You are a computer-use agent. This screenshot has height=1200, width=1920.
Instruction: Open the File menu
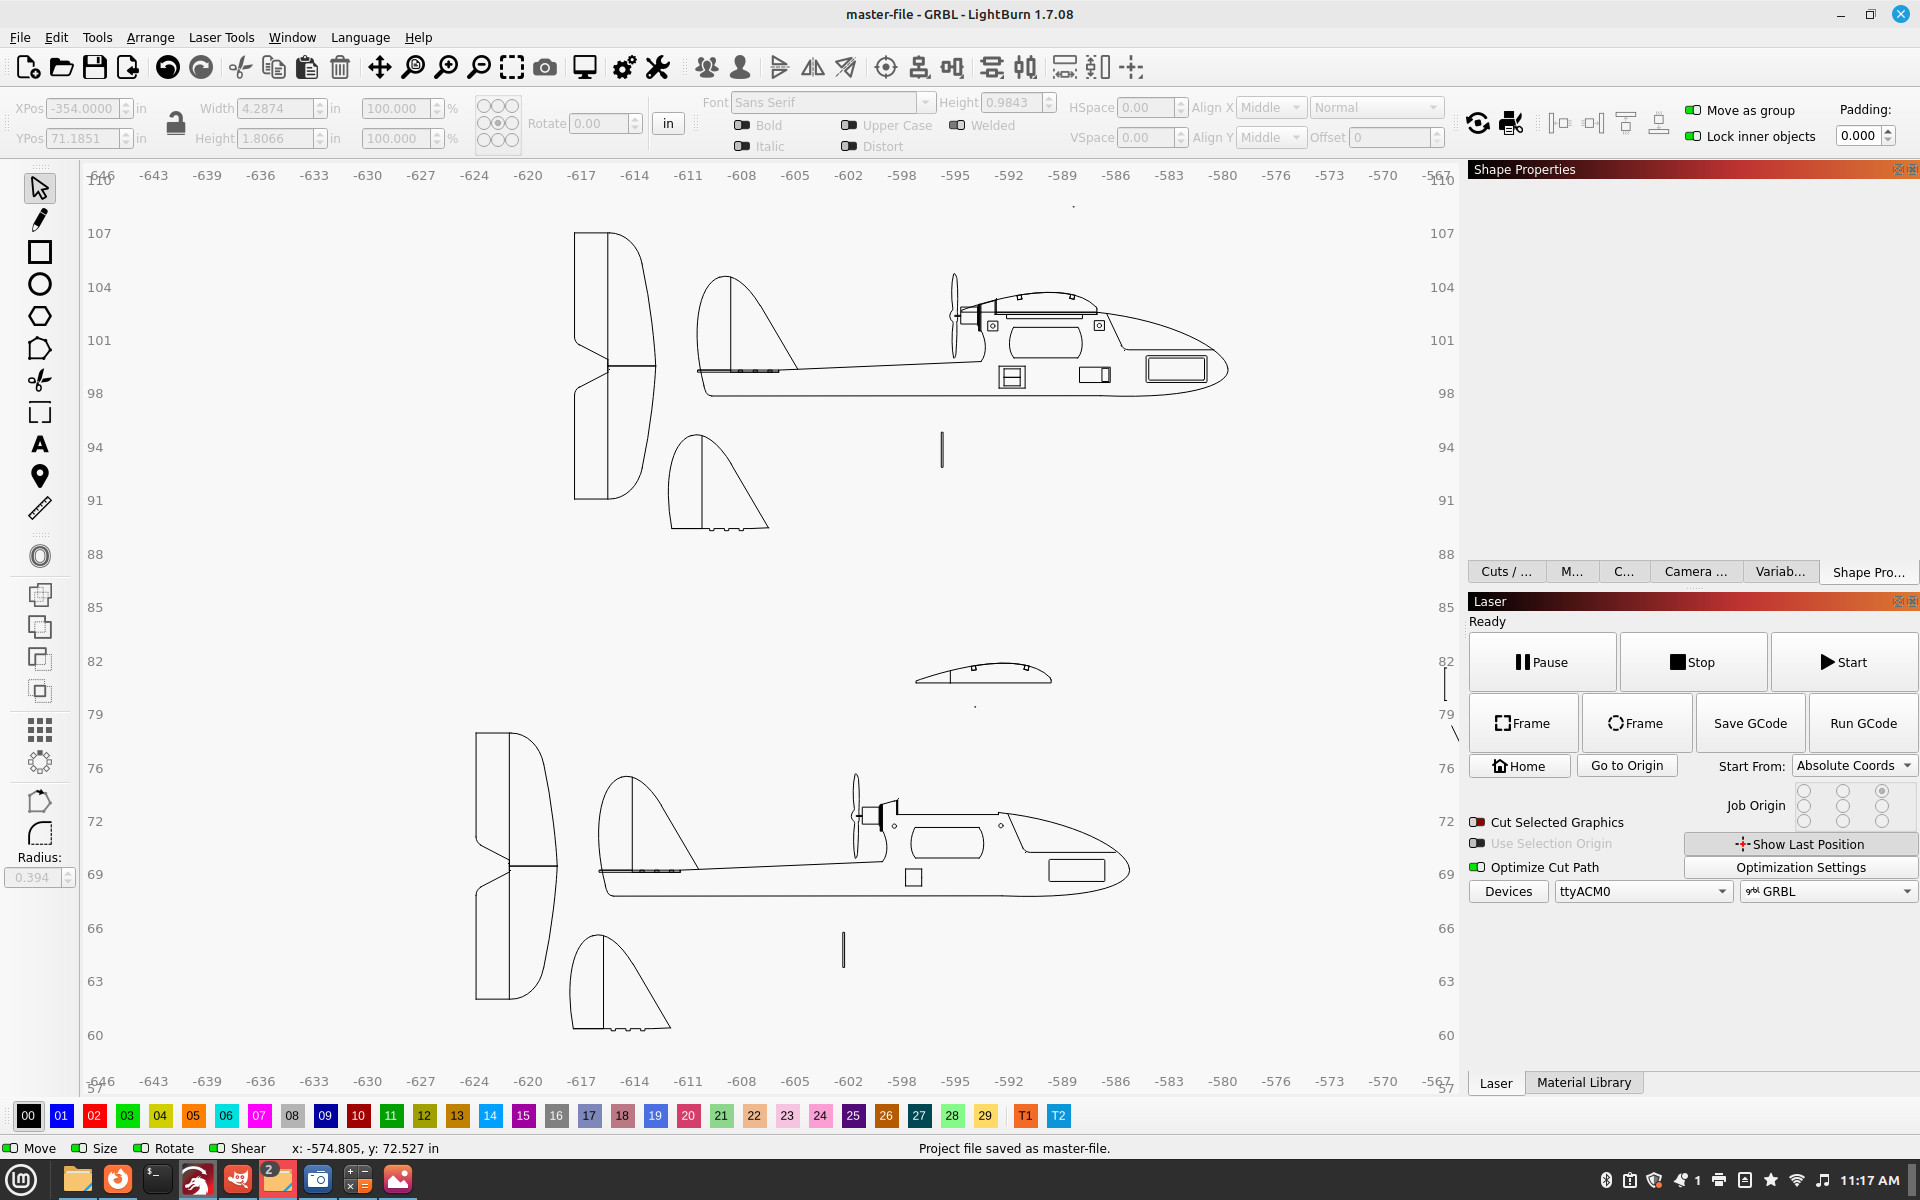click(20, 37)
